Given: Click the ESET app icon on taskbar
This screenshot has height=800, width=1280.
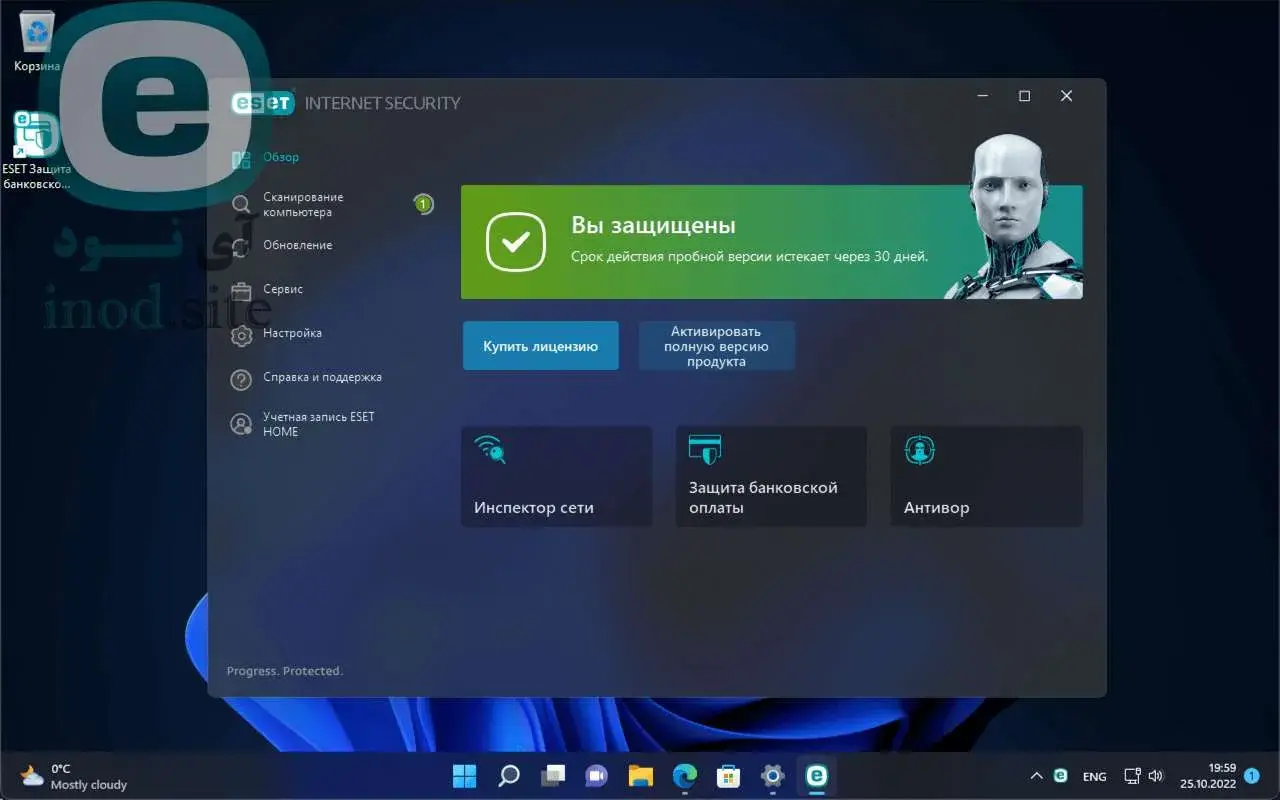Looking at the screenshot, I should (x=816, y=775).
